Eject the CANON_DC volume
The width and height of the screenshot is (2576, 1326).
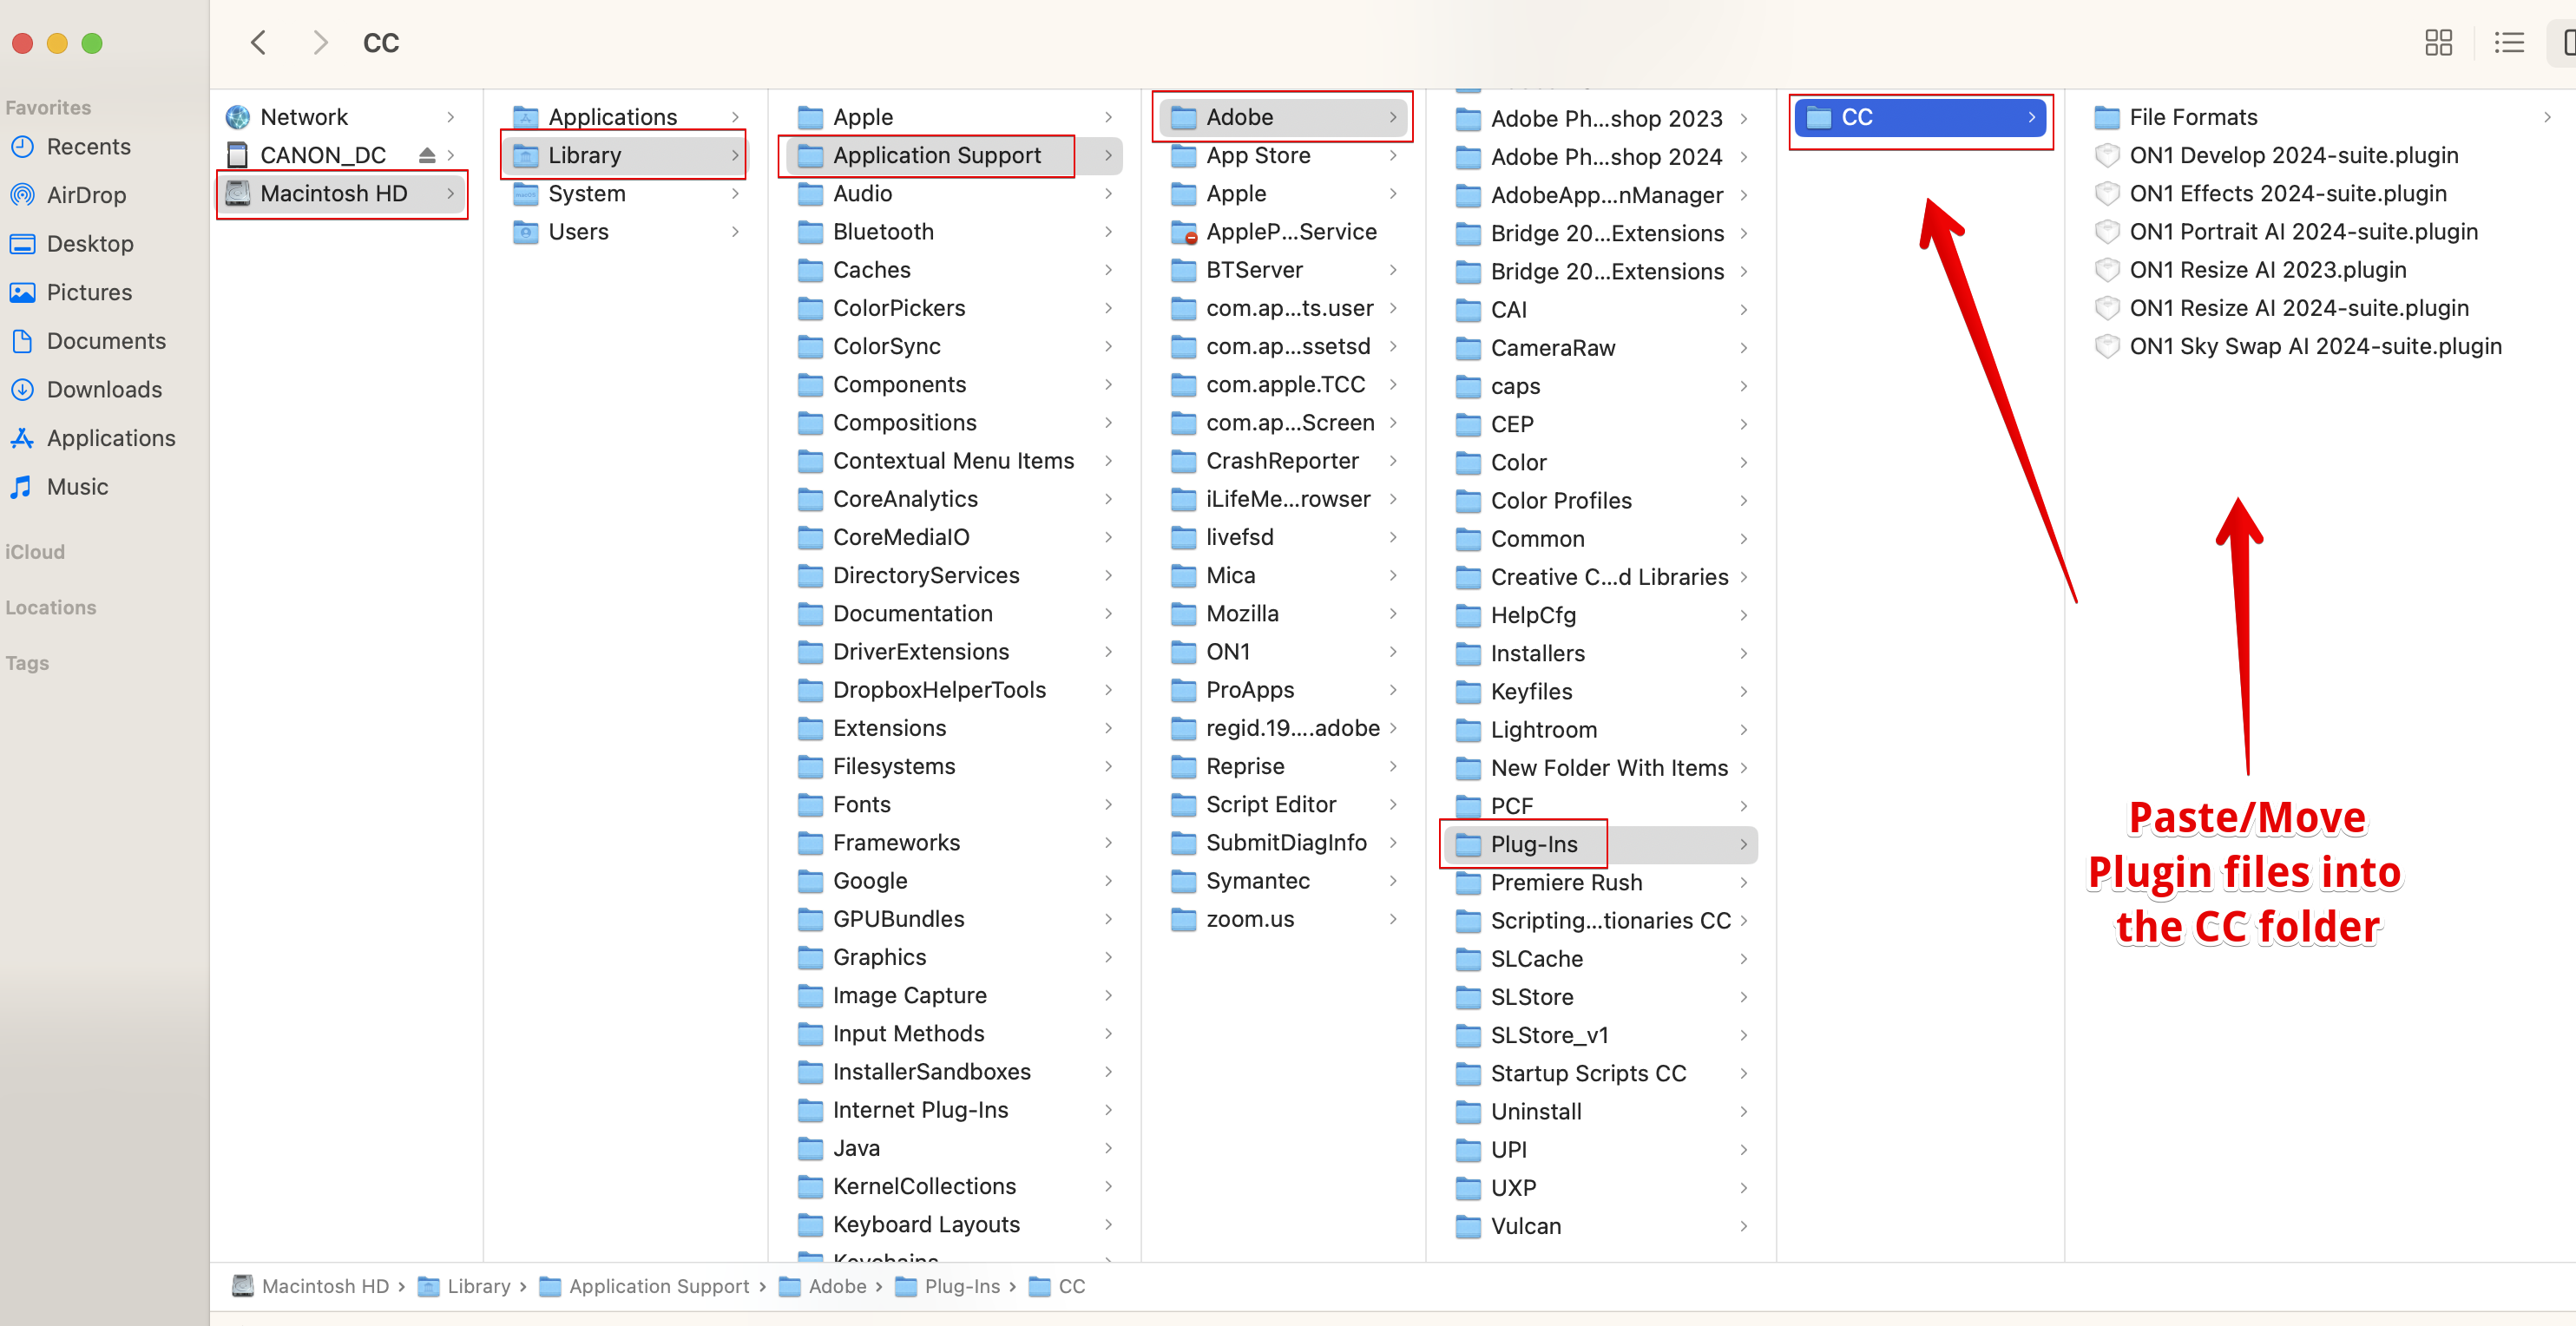(x=427, y=155)
